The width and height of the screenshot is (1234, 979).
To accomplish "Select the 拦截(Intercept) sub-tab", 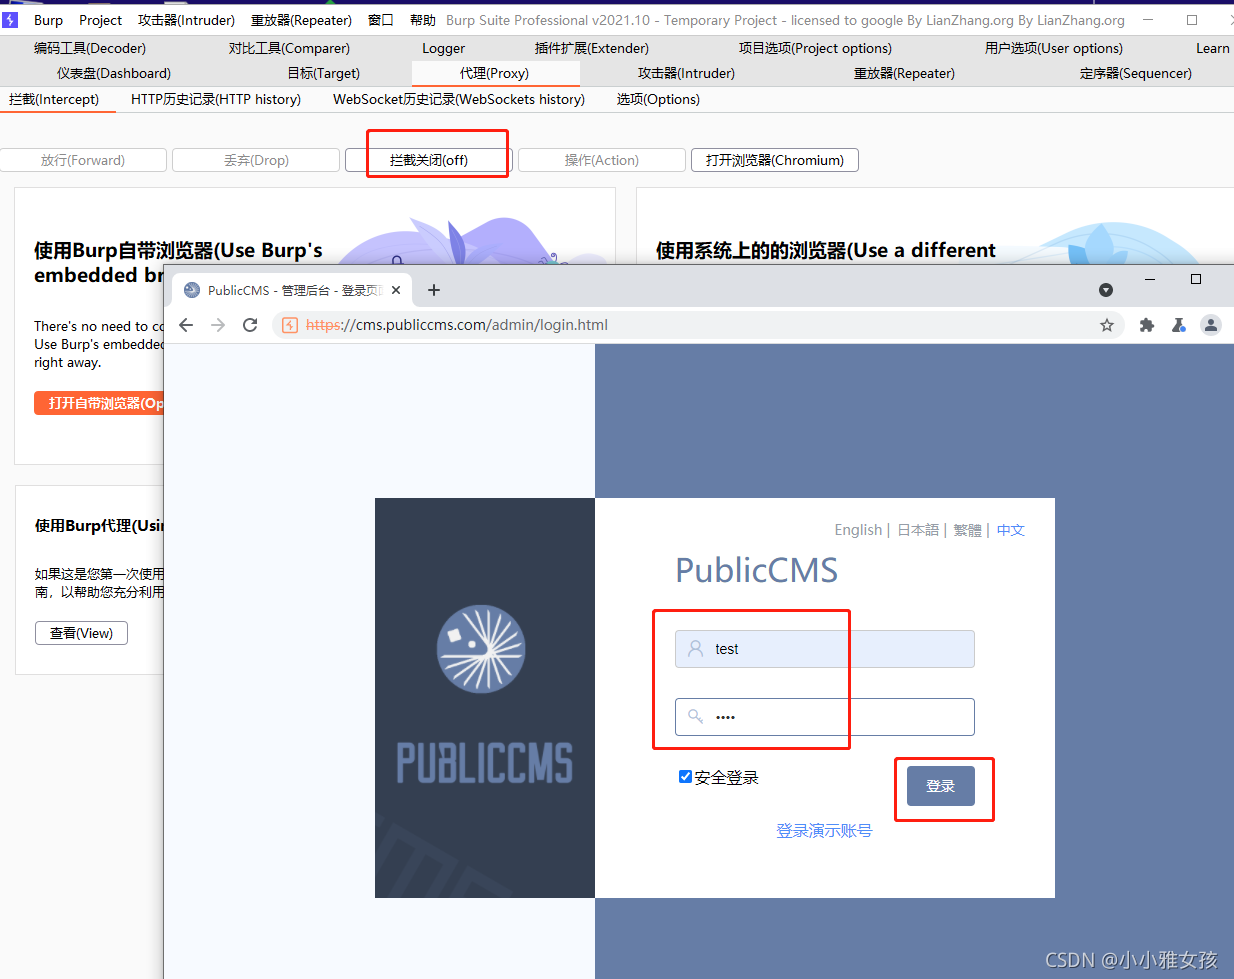I will pyautogui.click(x=54, y=99).
